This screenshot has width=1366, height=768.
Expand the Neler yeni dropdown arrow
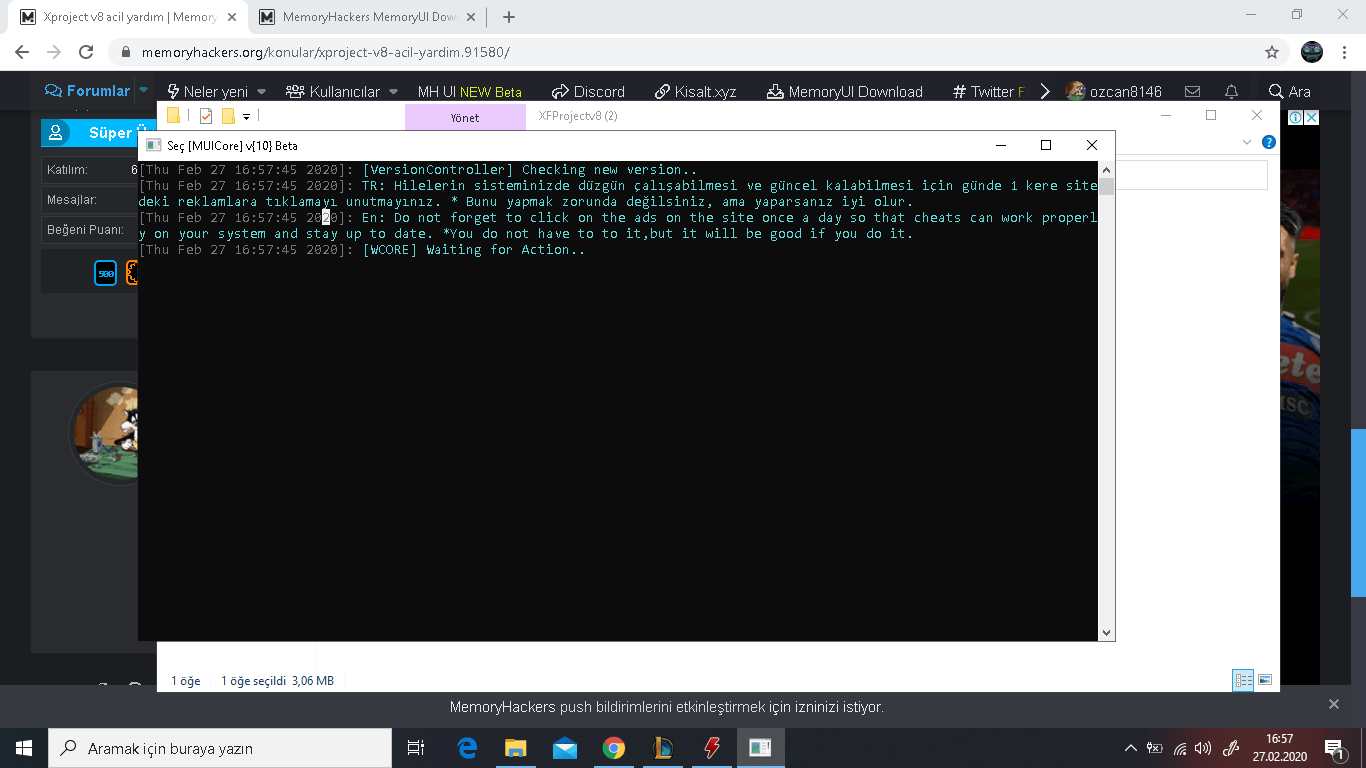pyautogui.click(x=262, y=92)
